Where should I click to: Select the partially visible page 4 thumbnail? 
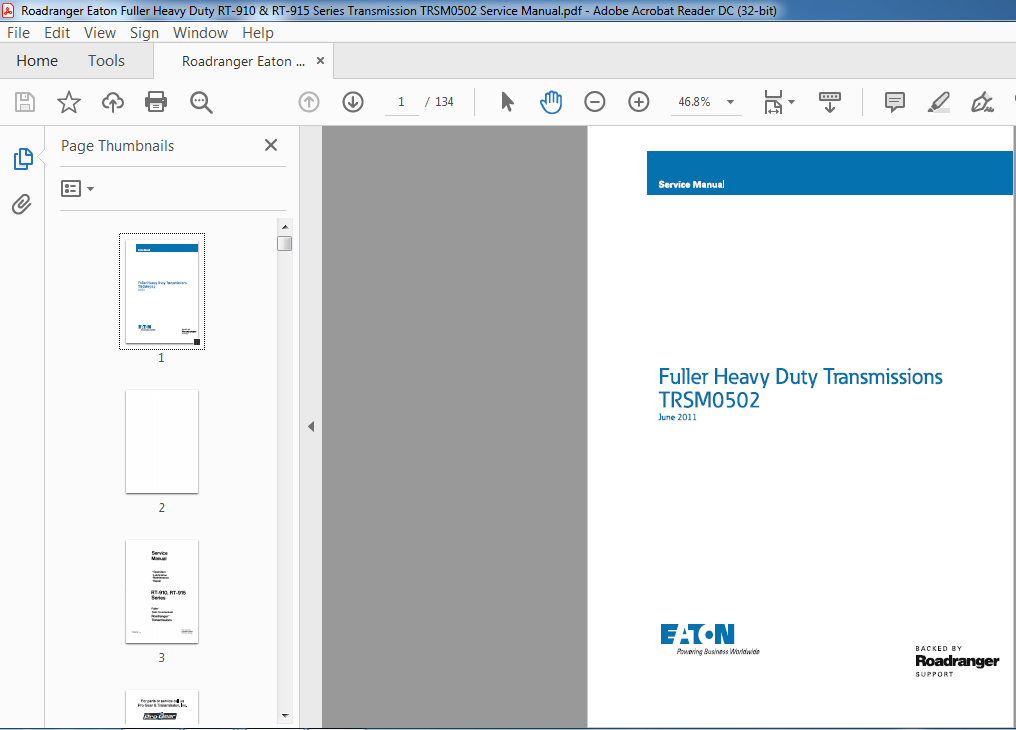(162, 707)
